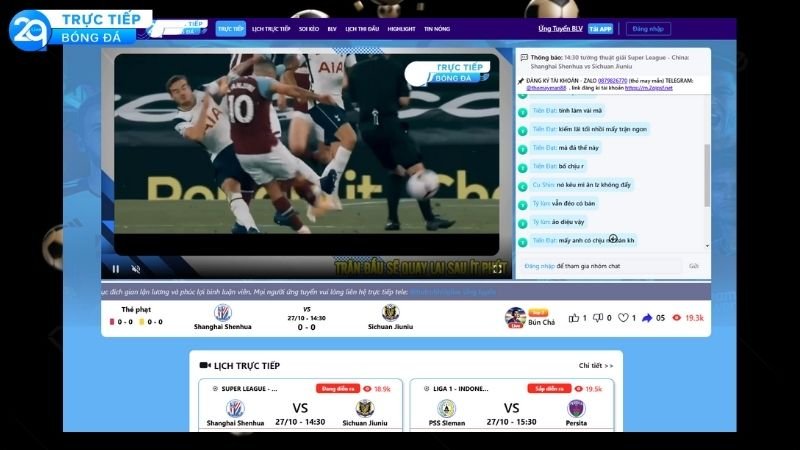
Task: Click the Telegram @ handle link
Action: [x=546, y=88]
